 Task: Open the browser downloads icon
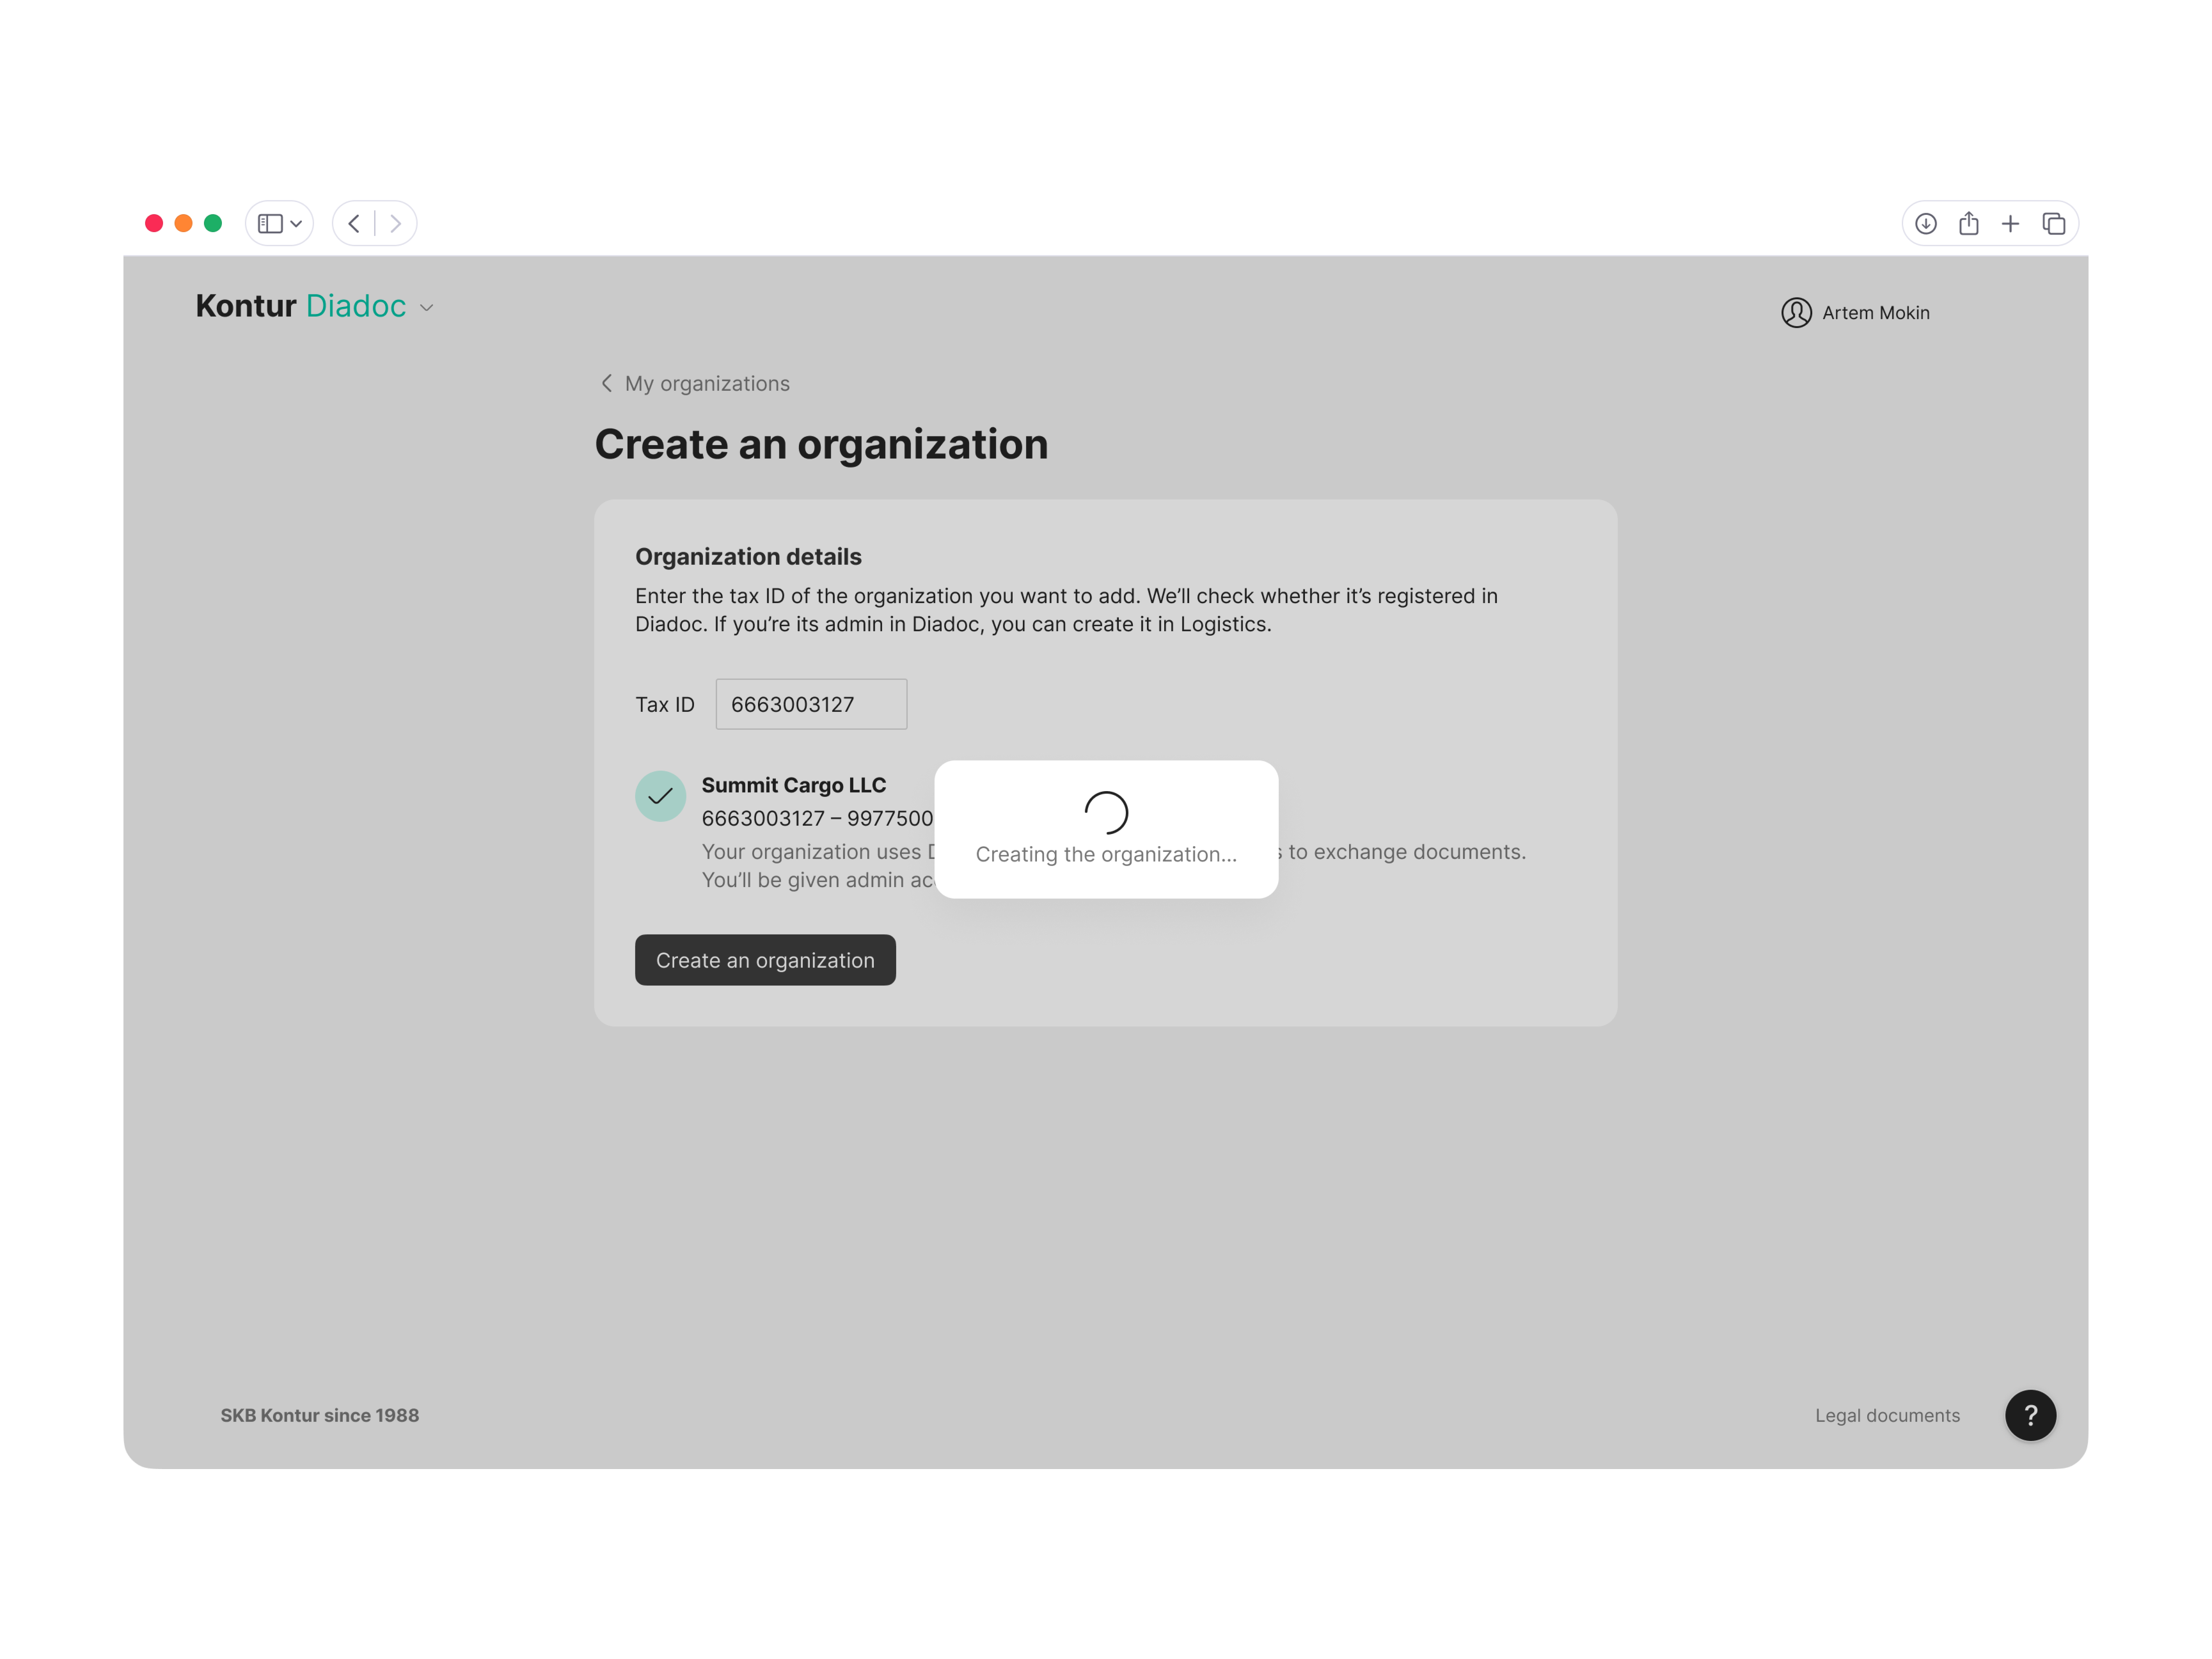1926,223
